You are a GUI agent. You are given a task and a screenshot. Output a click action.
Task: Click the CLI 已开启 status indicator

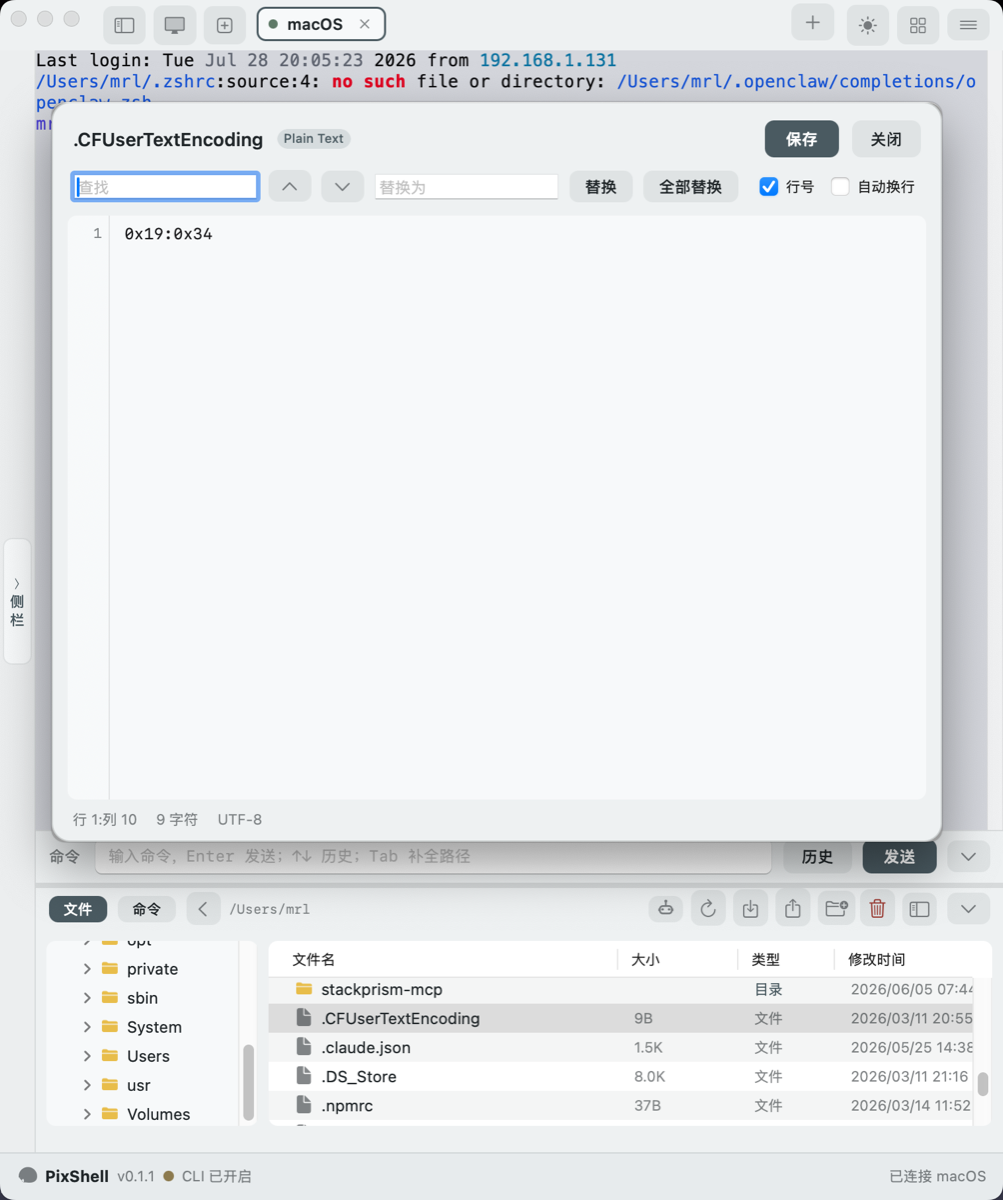tap(208, 1176)
